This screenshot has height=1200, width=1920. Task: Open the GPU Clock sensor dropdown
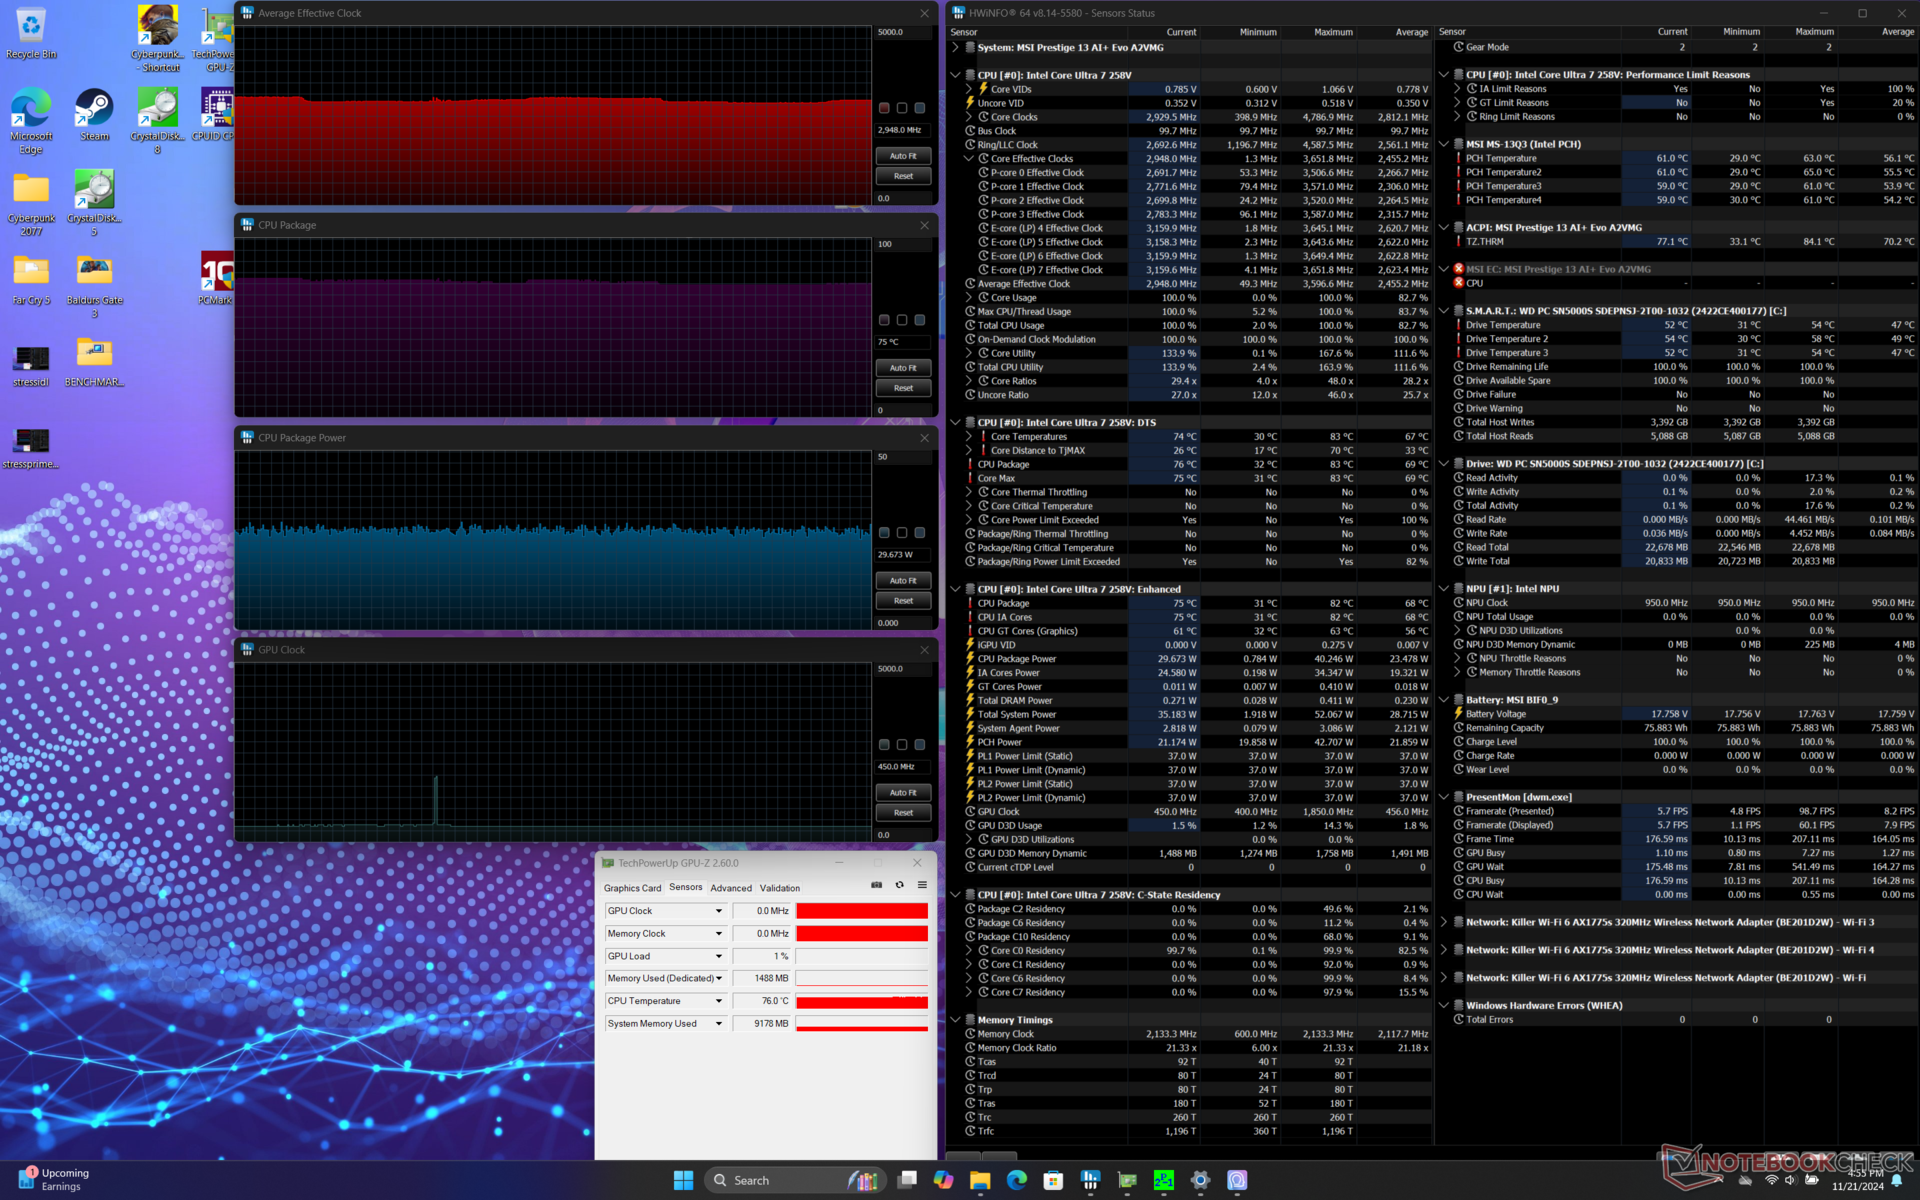(x=718, y=911)
